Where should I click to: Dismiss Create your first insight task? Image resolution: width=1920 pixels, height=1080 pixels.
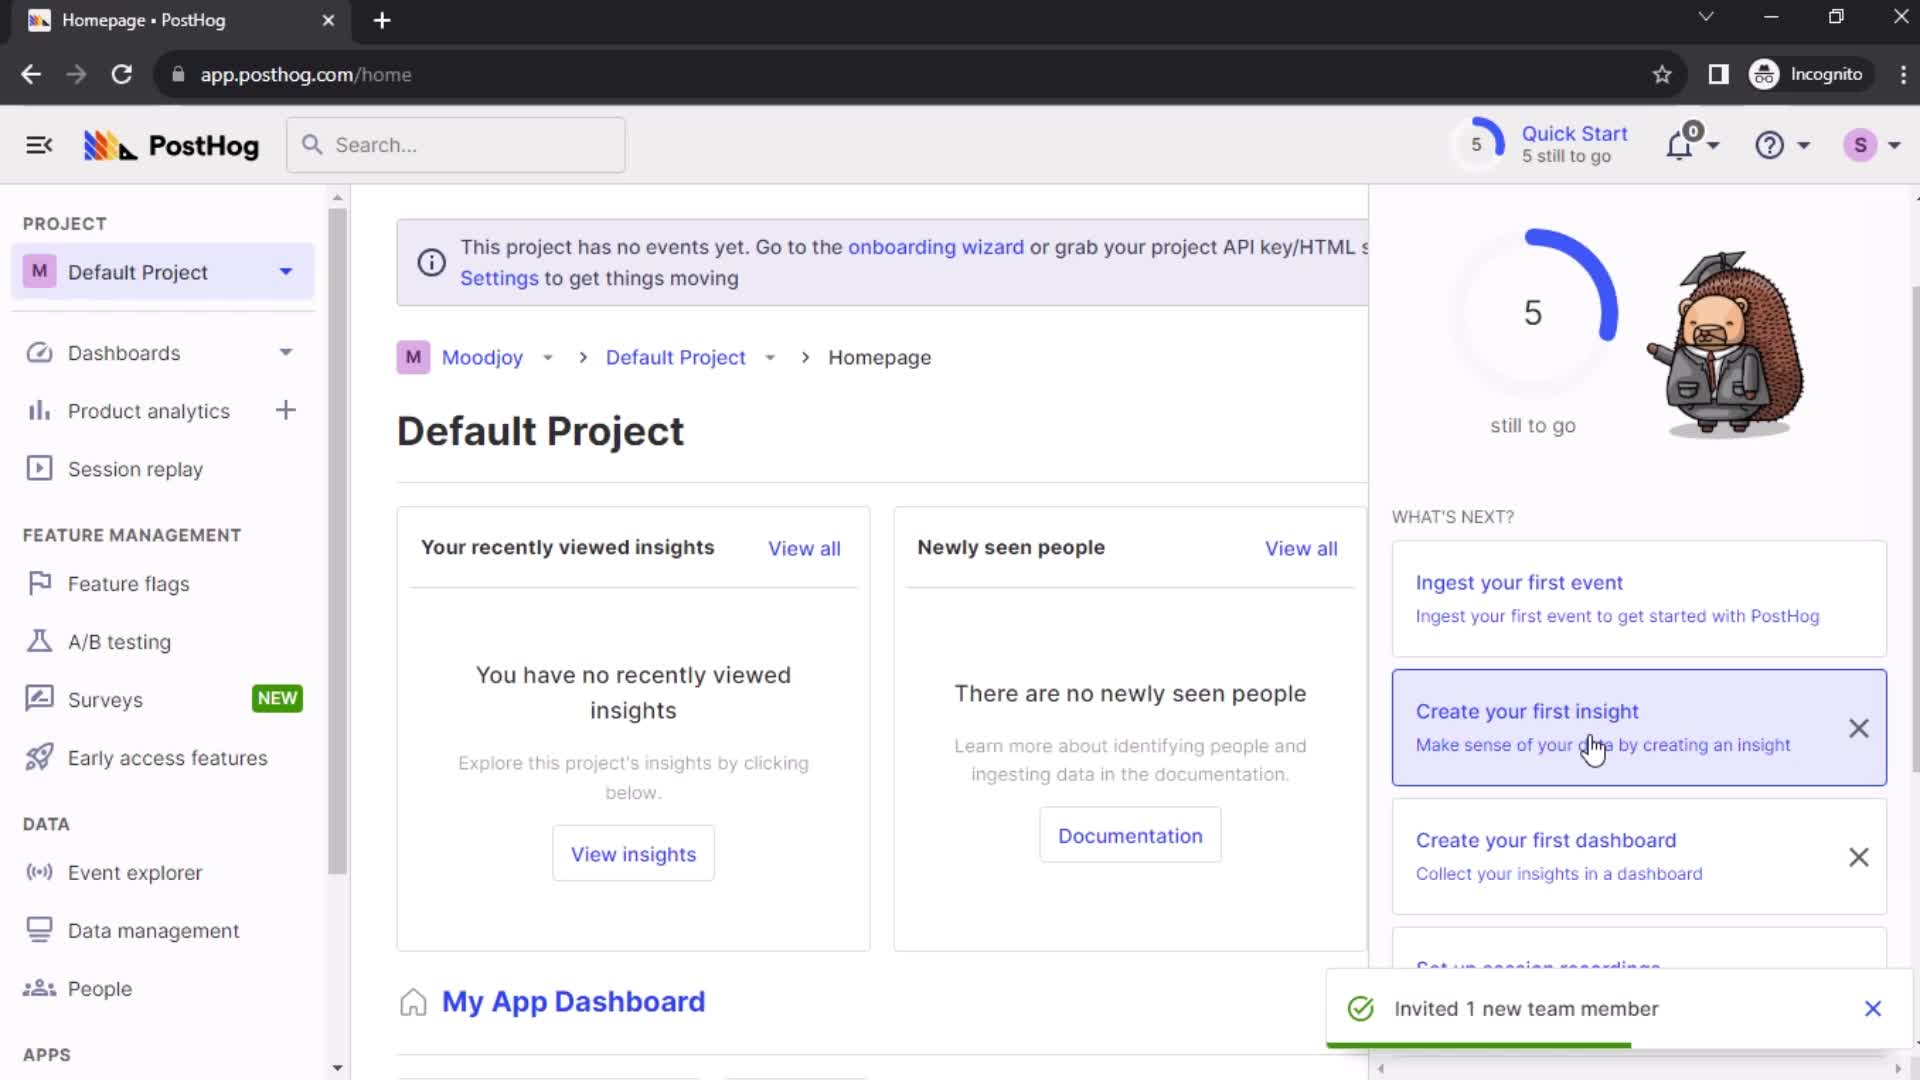click(x=1857, y=727)
